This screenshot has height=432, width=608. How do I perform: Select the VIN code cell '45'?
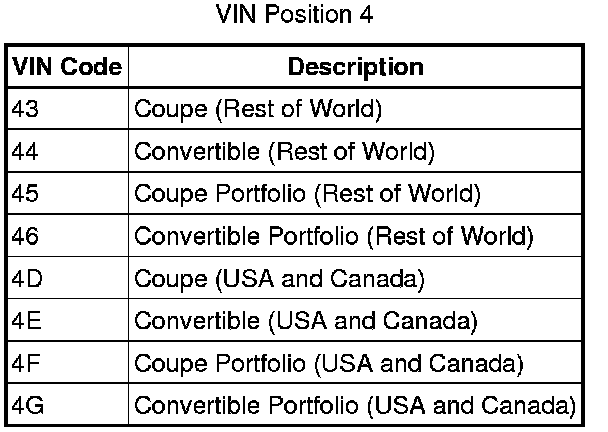click(x=24, y=195)
